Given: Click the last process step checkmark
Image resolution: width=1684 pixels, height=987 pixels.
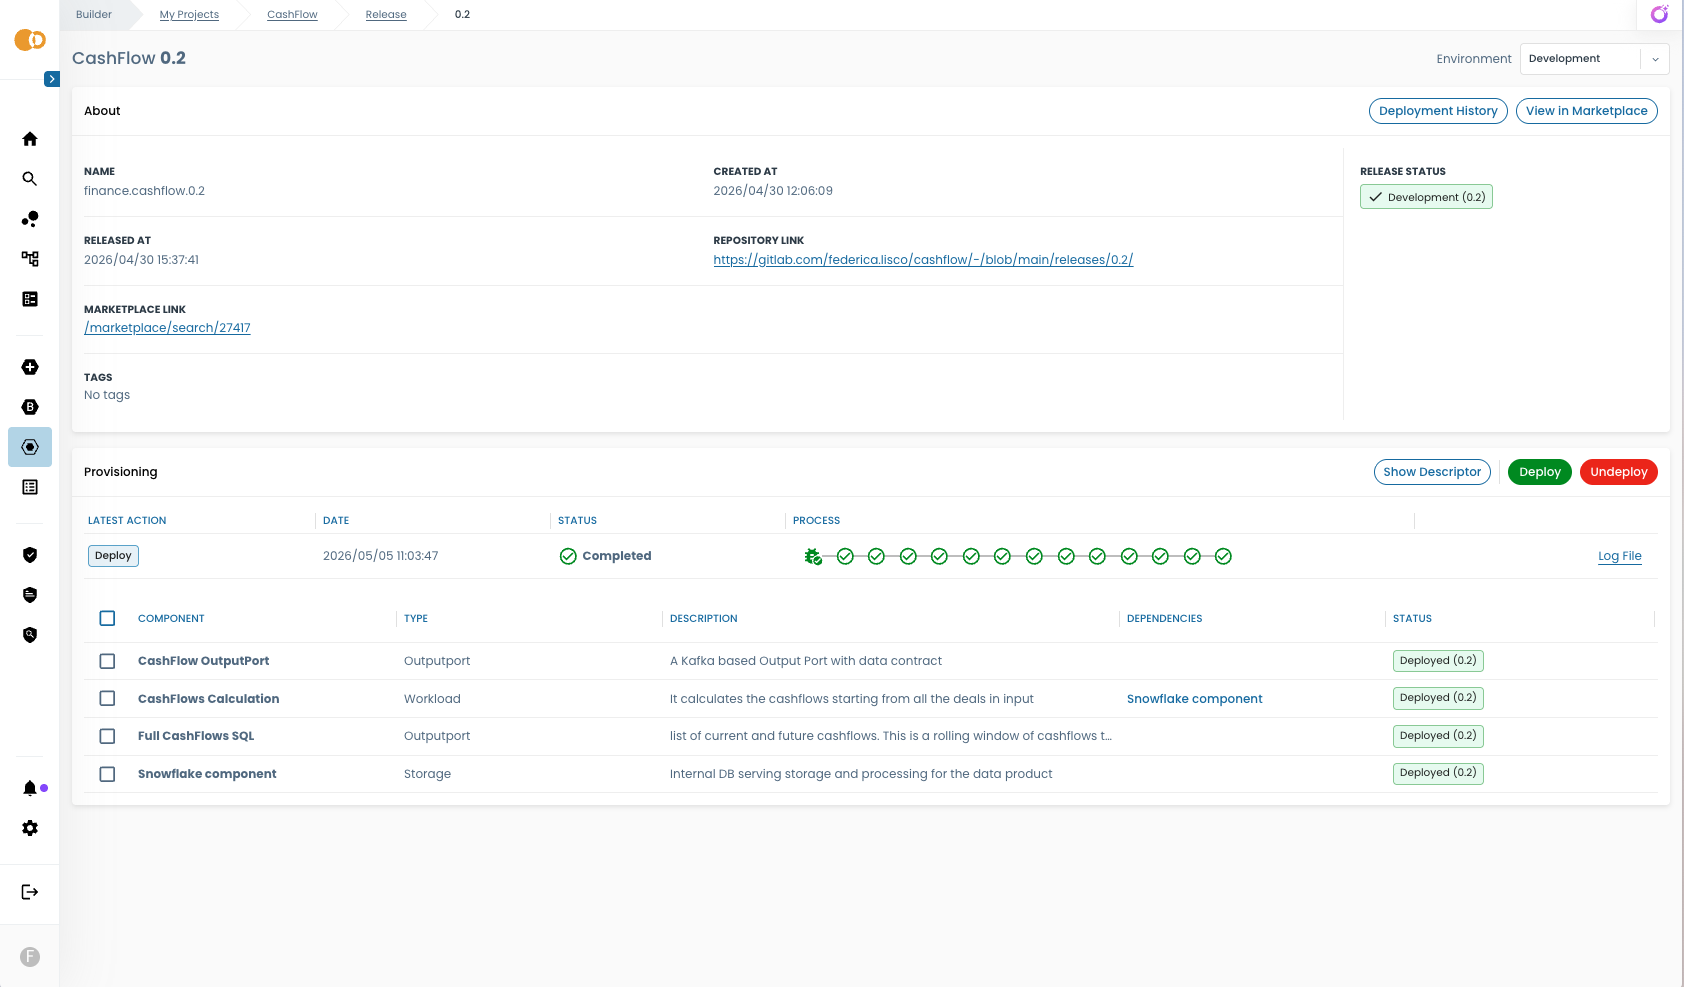Looking at the screenshot, I should [x=1223, y=556].
